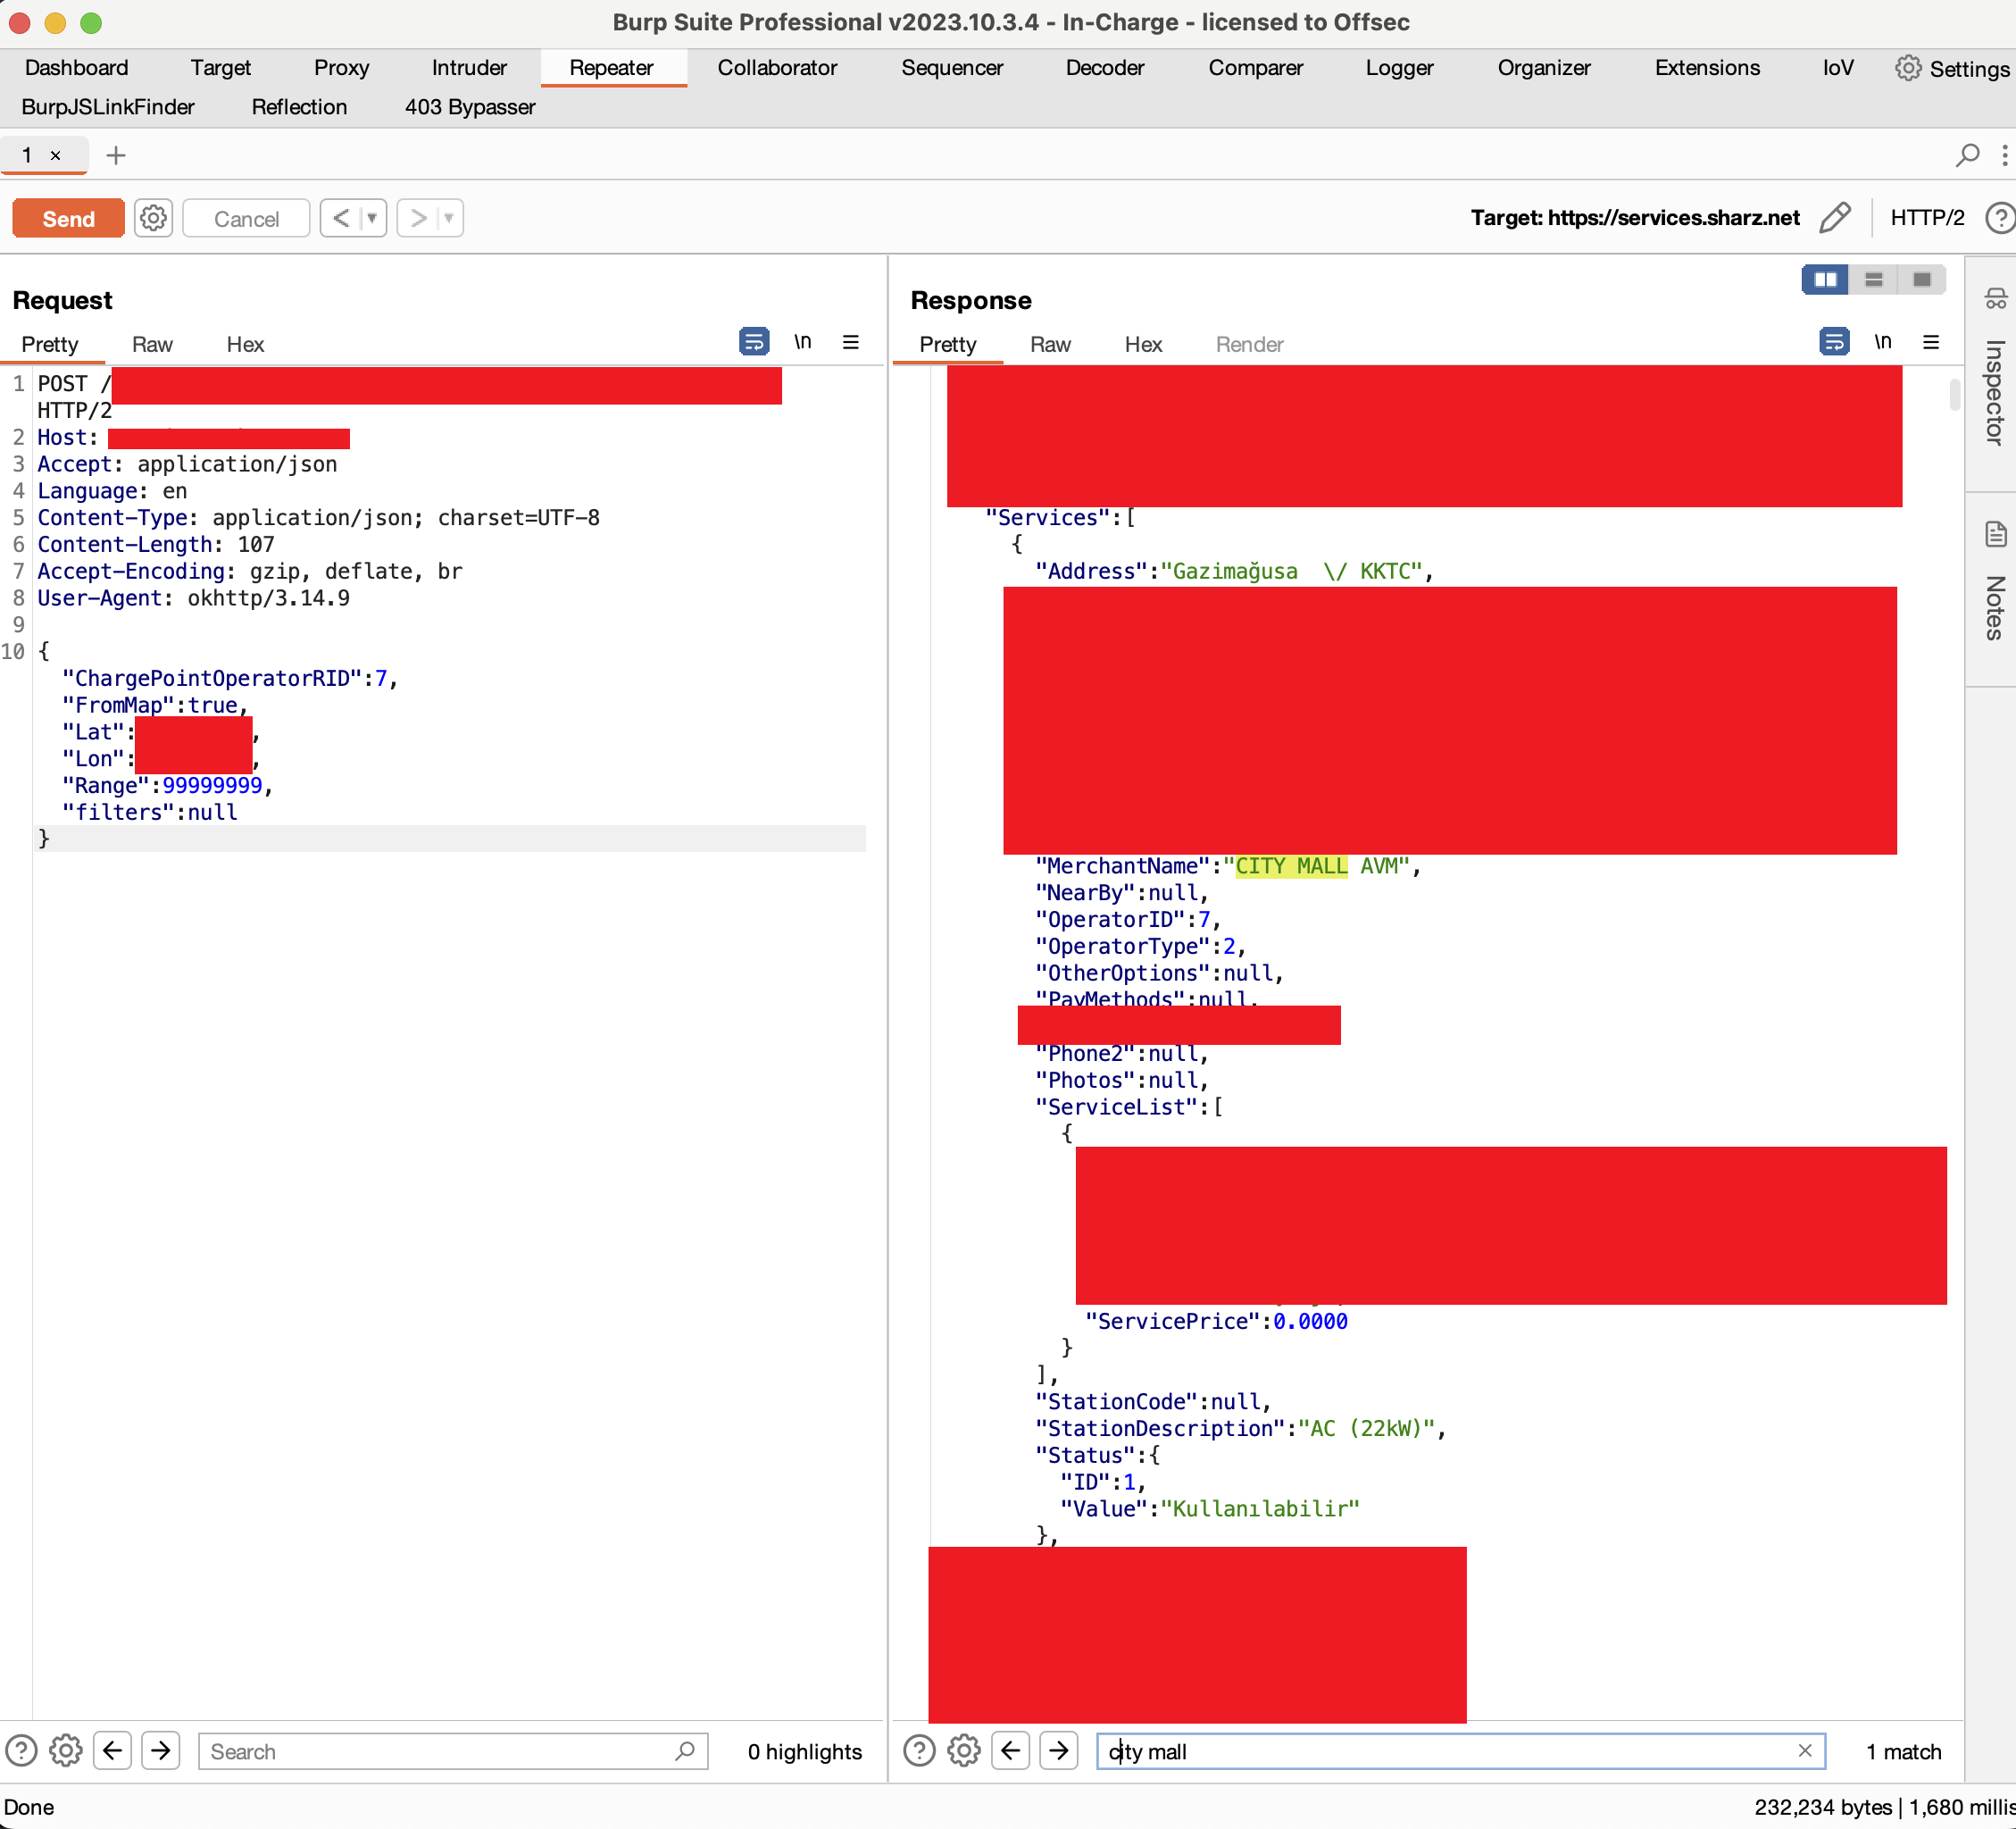Screen dimensions: 2016x1829
Task: Open the Collaborator tab
Action: tap(777, 67)
